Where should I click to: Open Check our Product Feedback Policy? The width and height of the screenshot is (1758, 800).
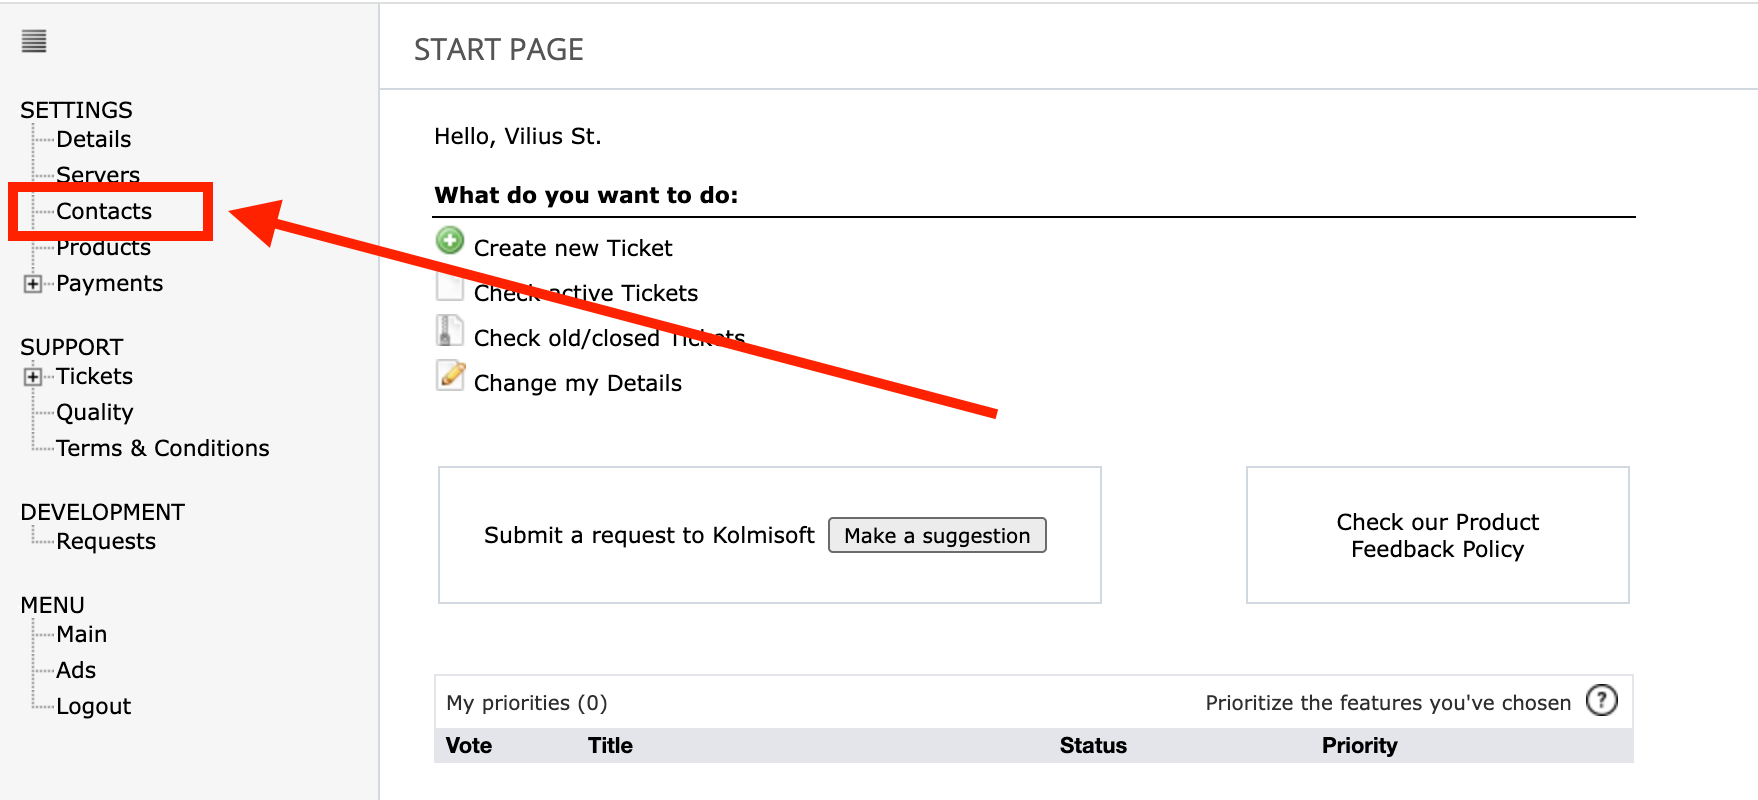click(1437, 536)
